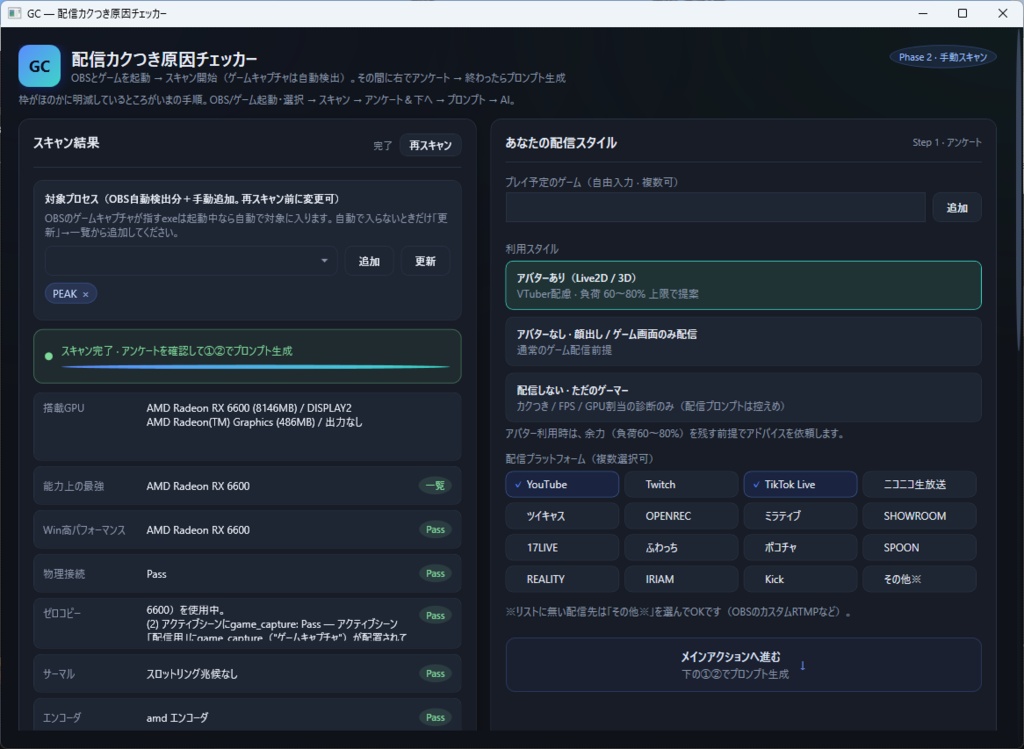Toggle ツイキャス platform
Image resolution: width=1024 pixels, height=749 pixels.
(x=562, y=516)
